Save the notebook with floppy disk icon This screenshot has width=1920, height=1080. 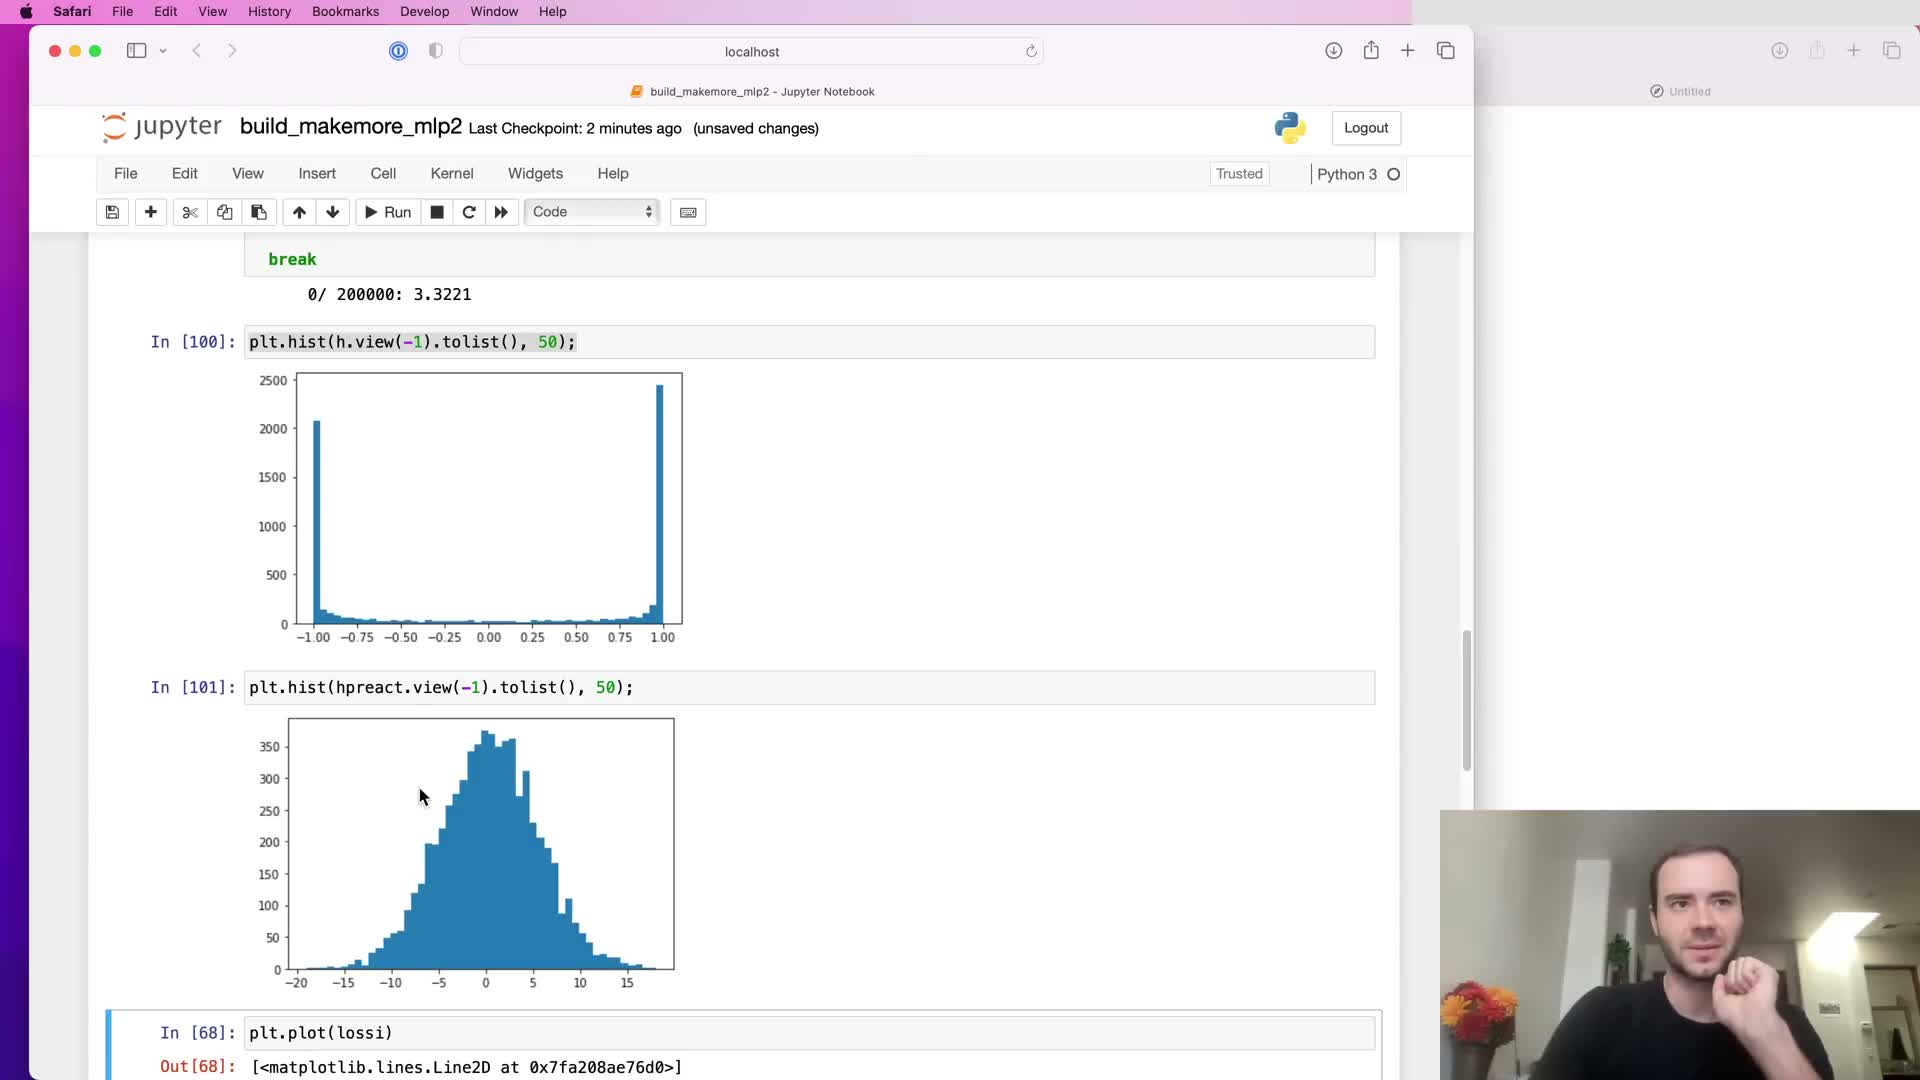click(x=112, y=212)
